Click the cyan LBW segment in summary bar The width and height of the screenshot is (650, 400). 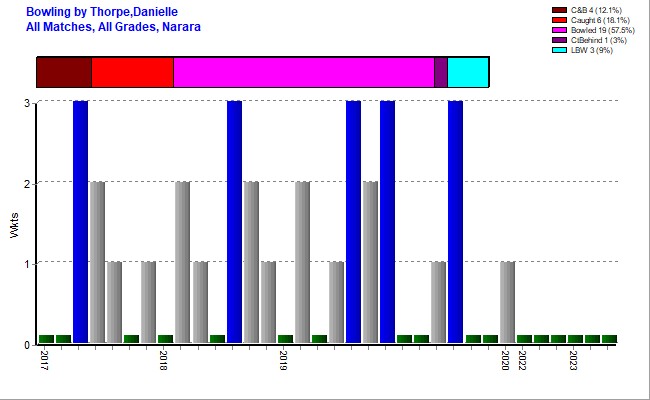467,73
